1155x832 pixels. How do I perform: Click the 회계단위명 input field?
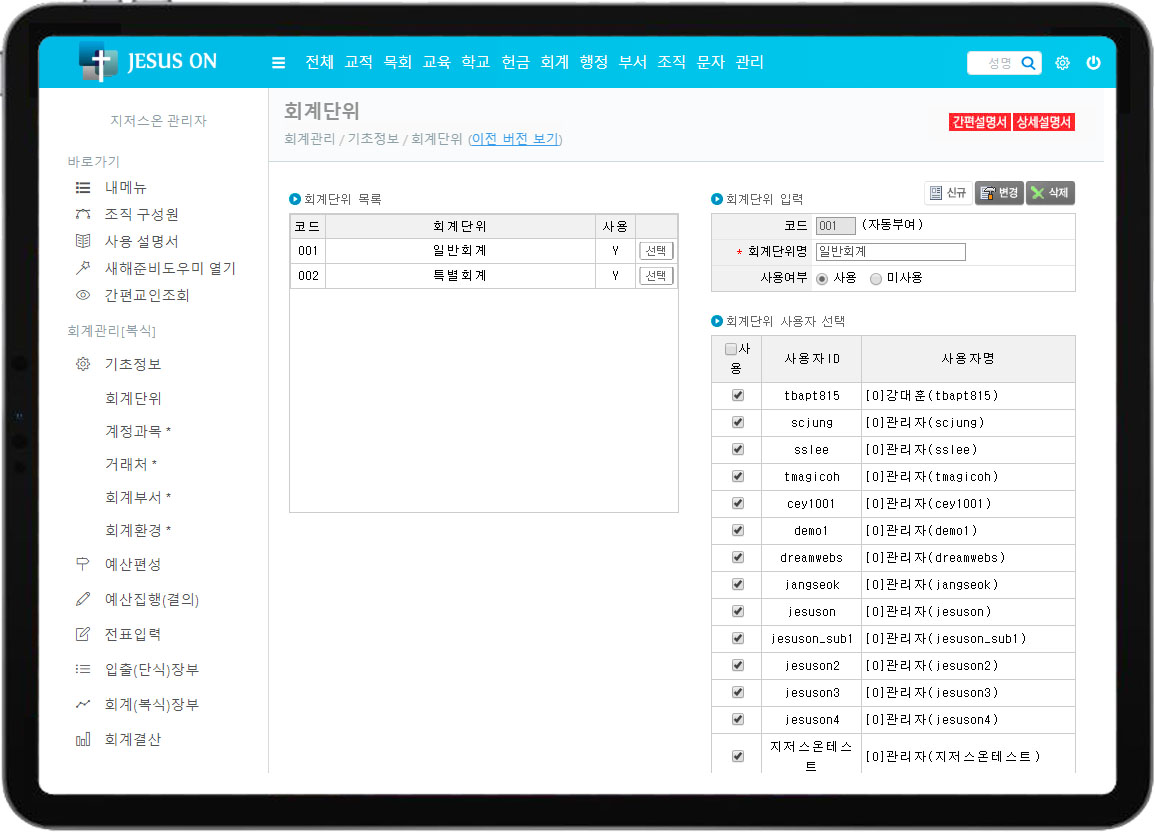[890, 252]
